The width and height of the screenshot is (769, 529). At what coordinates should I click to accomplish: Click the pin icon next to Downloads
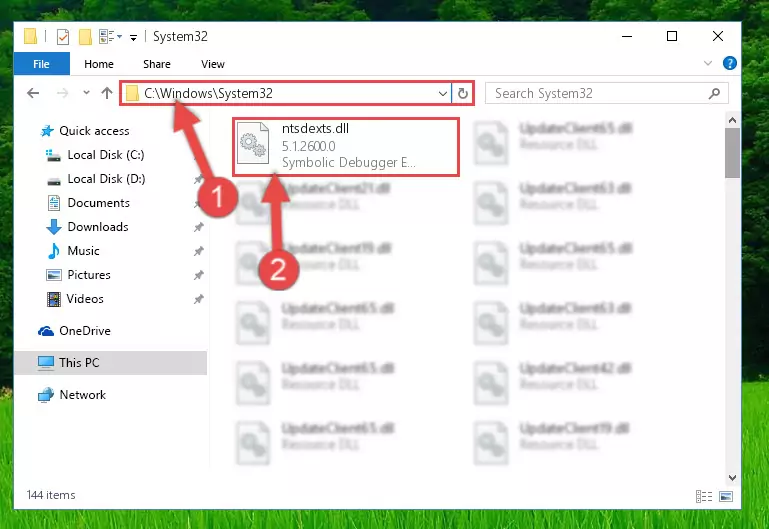click(x=198, y=227)
